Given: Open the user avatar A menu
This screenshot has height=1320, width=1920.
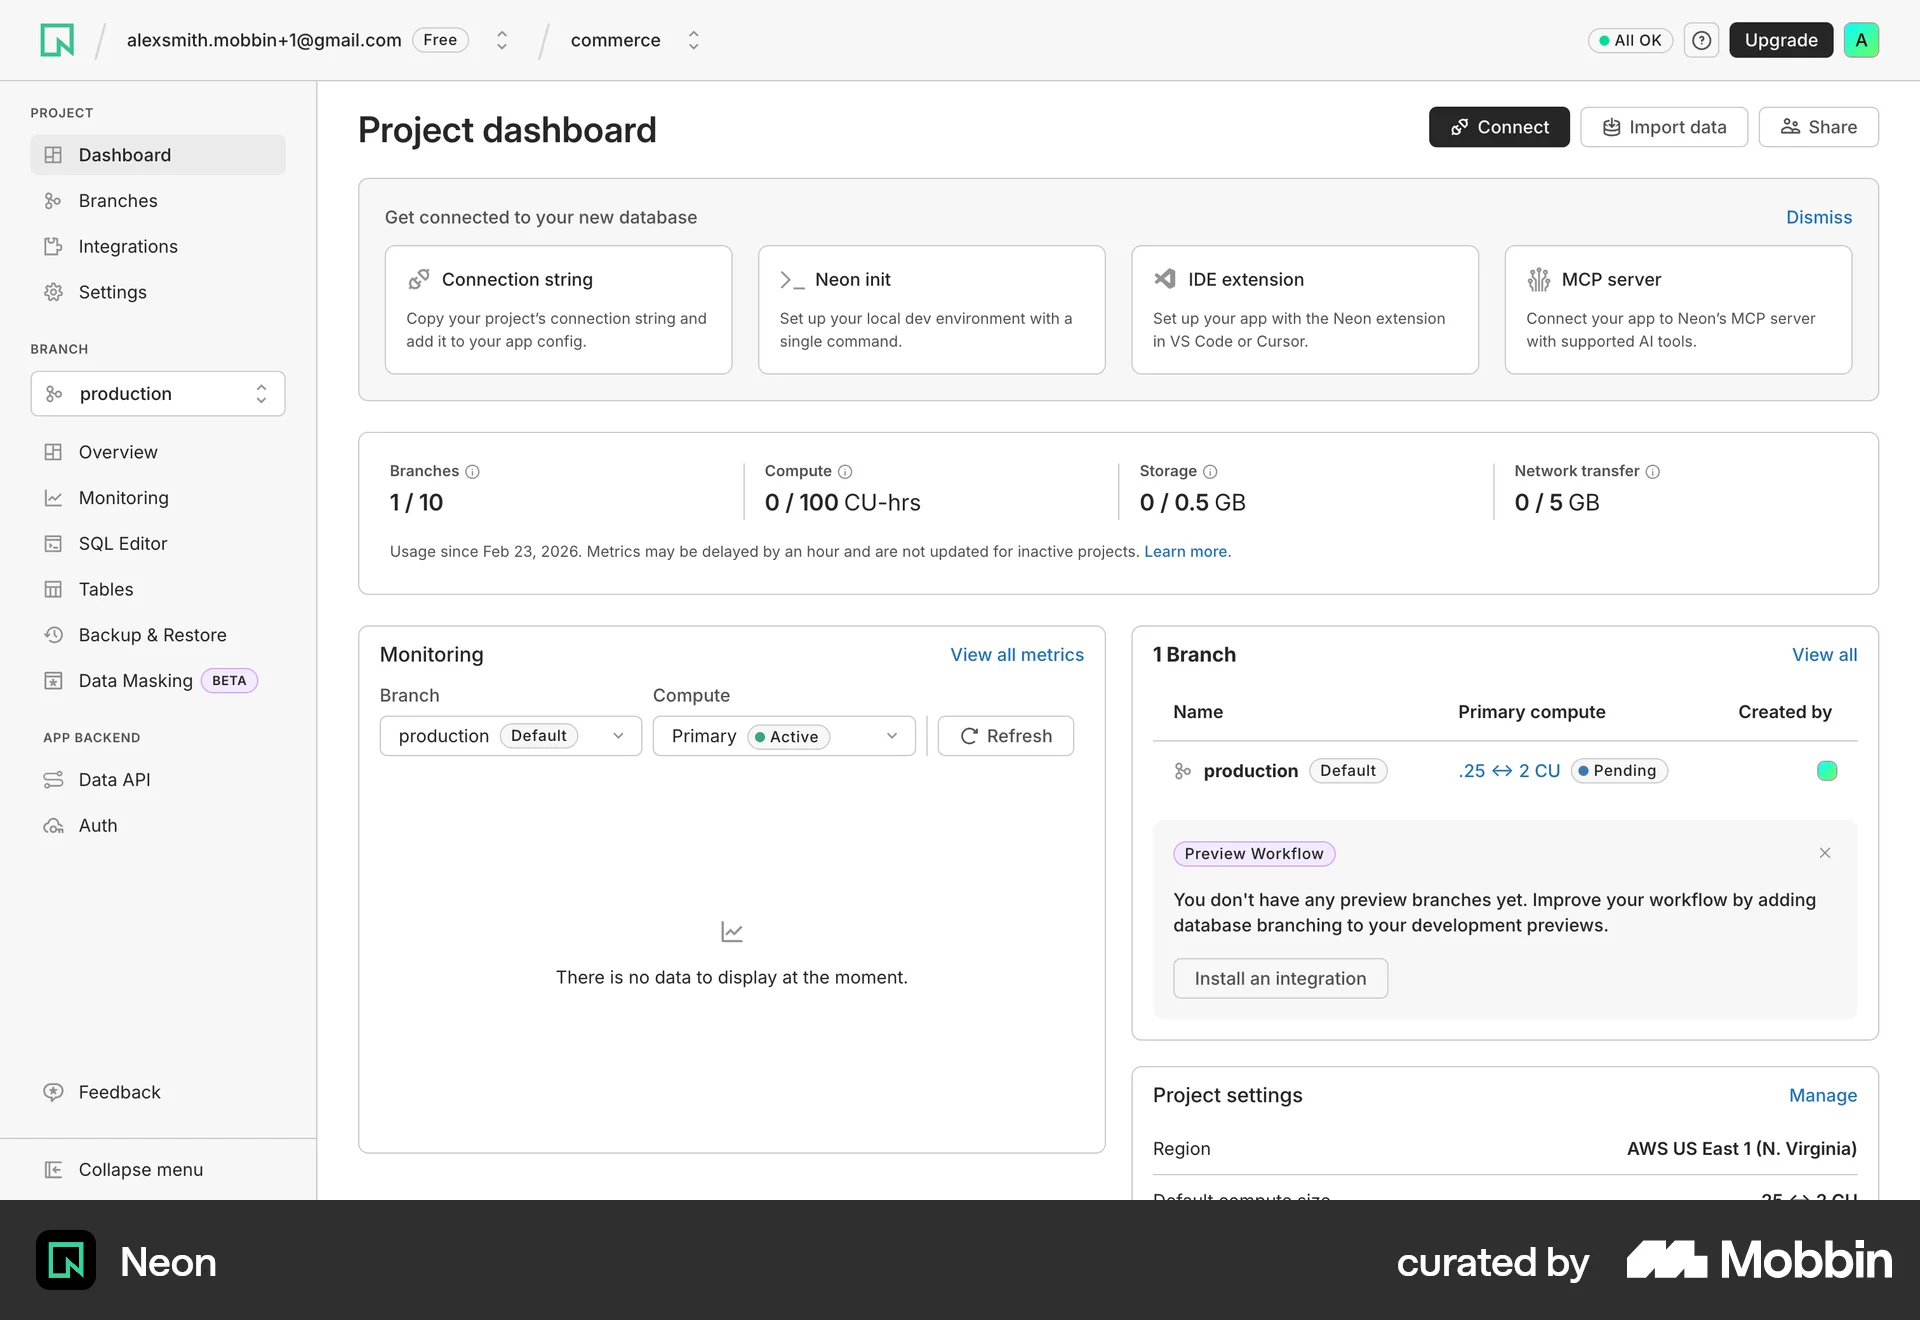Looking at the screenshot, I should 1861,40.
